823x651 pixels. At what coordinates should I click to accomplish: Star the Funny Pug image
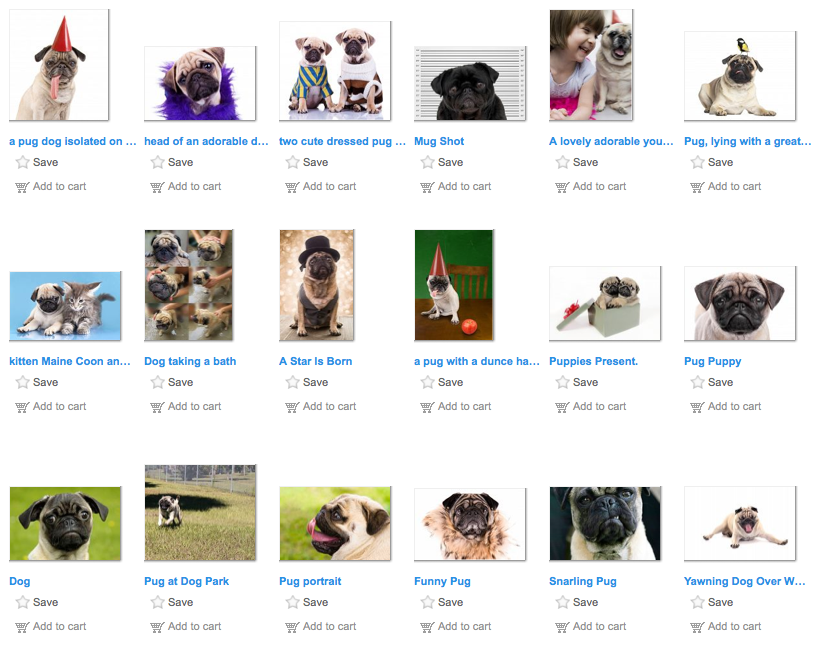click(427, 602)
